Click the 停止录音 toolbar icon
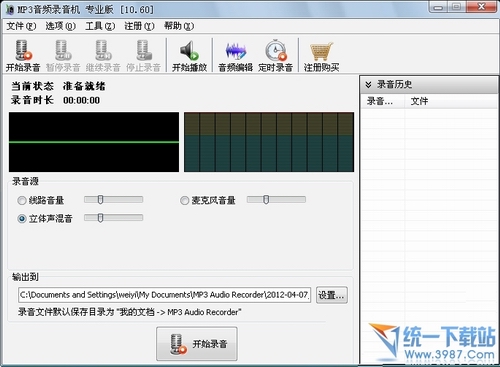The width and height of the screenshot is (500, 367). click(144, 50)
